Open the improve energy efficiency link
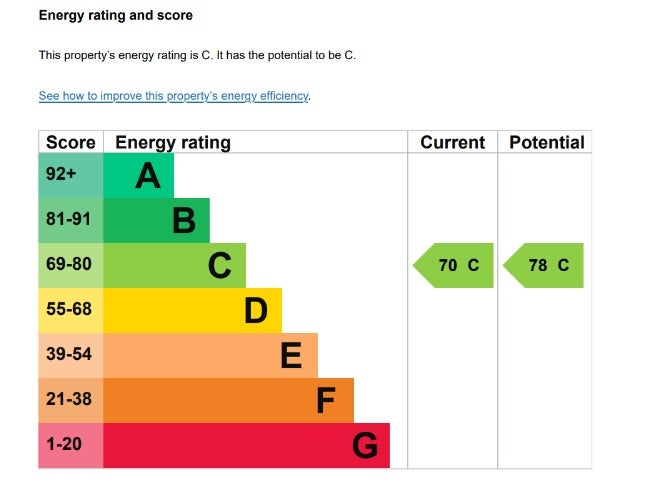Viewport: 662px width, 490px height. point(174,96)
